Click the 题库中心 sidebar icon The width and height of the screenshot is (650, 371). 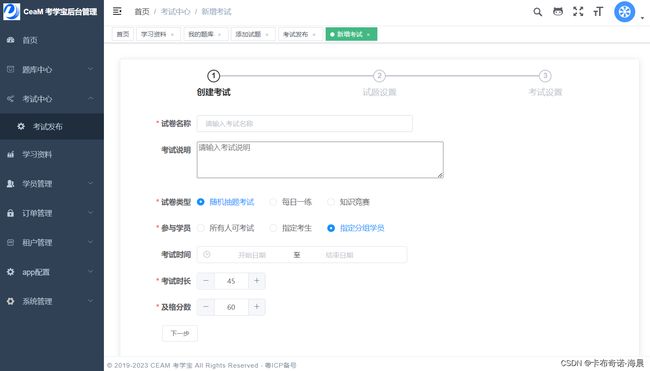(x=11, y=69)
